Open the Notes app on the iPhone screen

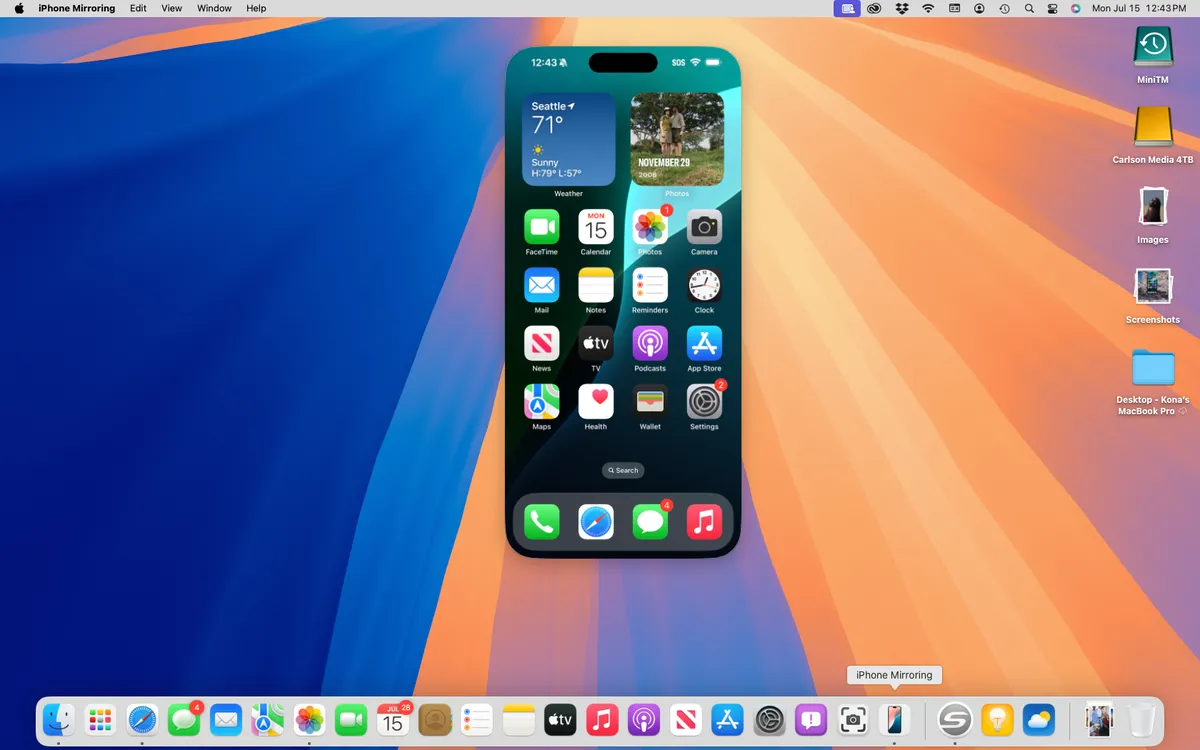pyautogui.click(x=596, y=285)
